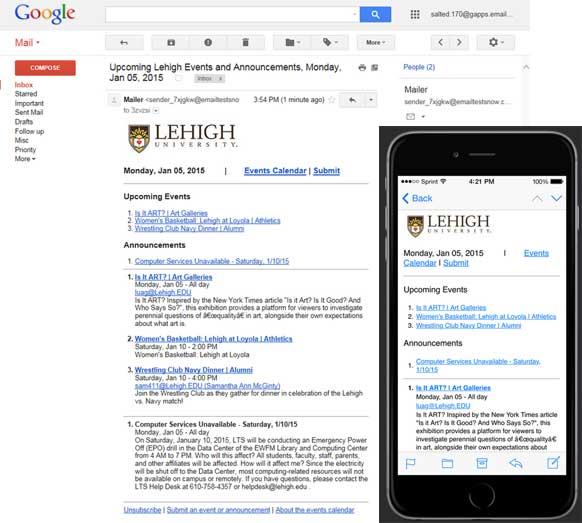Tap the compose new message icon on phone
This screenshot has height=523, width=582.
[x=553, y=463]
